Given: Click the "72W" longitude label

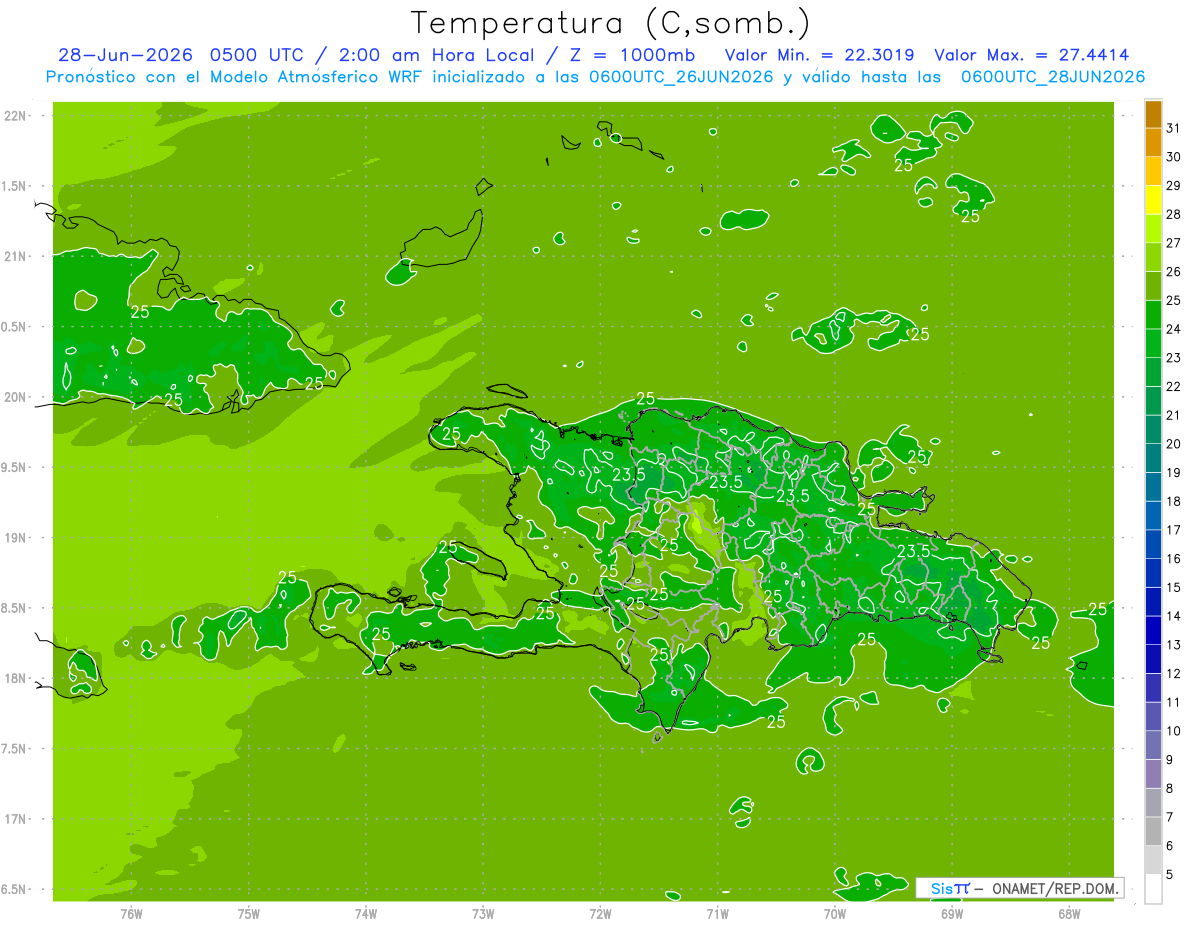Looking at the screenshot, I should click(600, 913).
